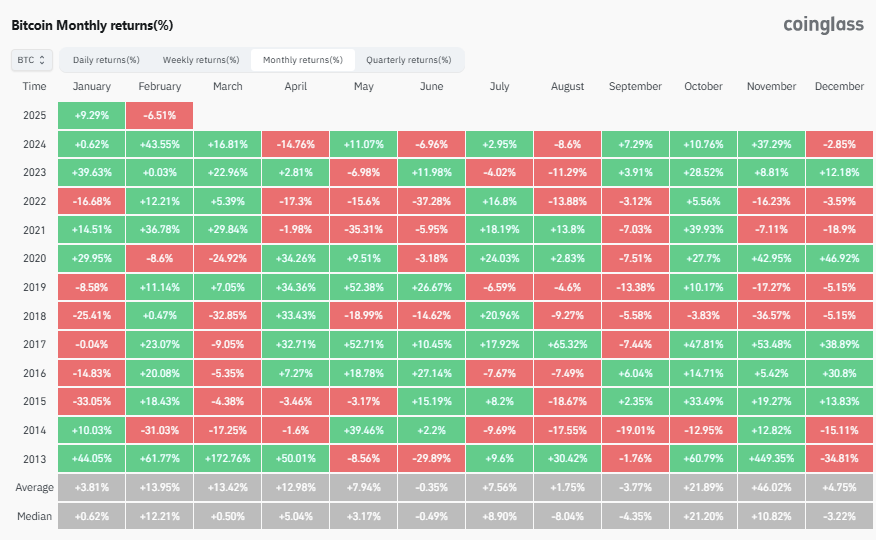Click the 2017 August +65.32% cell
The width and height of the screenshot is (876, 540).
pyautogui.click(x=568, y=344)
